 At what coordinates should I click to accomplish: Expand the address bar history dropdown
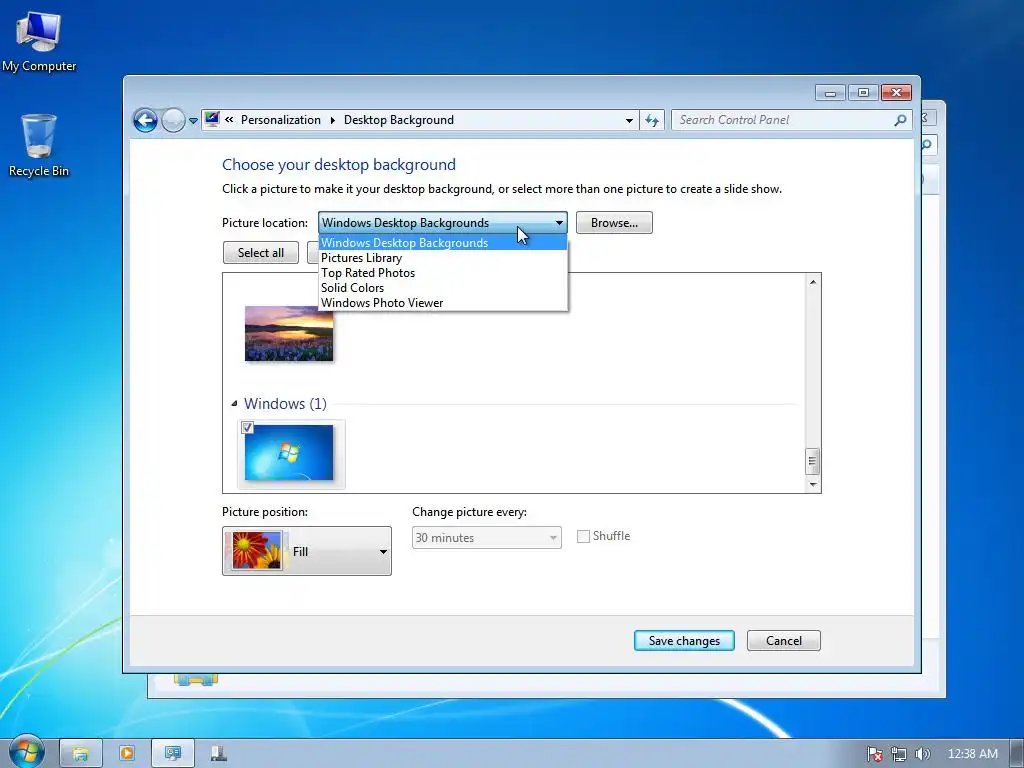click(x=629, y=120)
